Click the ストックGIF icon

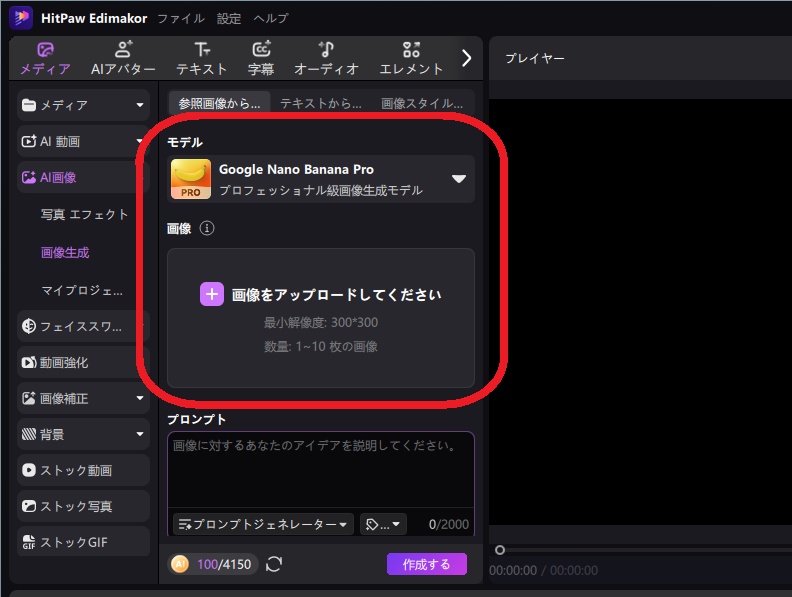(29, 542)
